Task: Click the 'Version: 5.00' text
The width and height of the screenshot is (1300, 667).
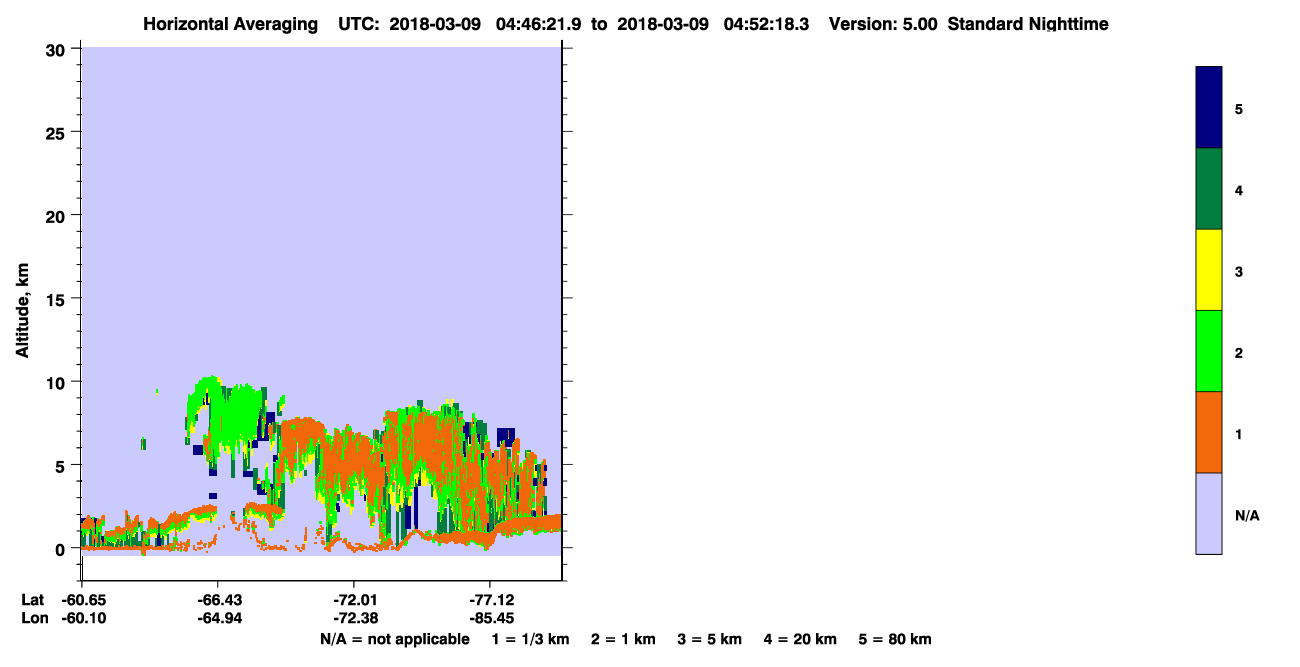Action: pyautogui.click(x=883, y=24)
